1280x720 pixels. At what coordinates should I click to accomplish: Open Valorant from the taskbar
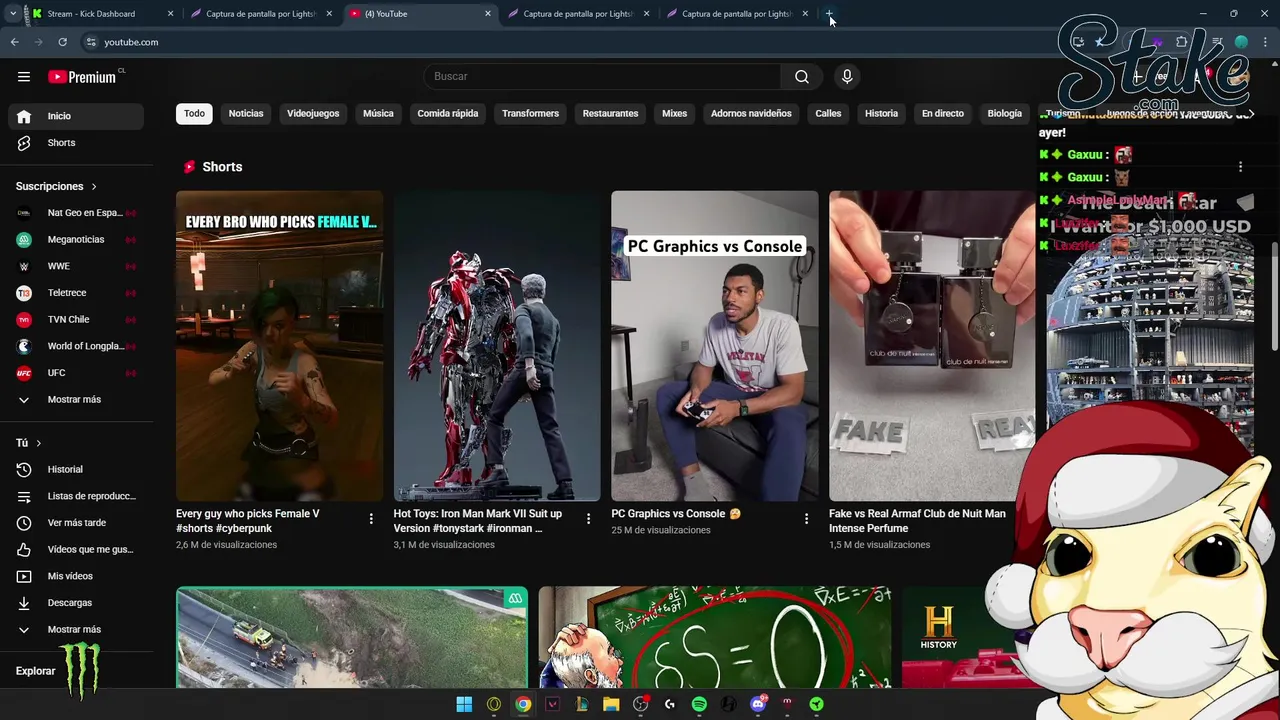coord(552,704)
